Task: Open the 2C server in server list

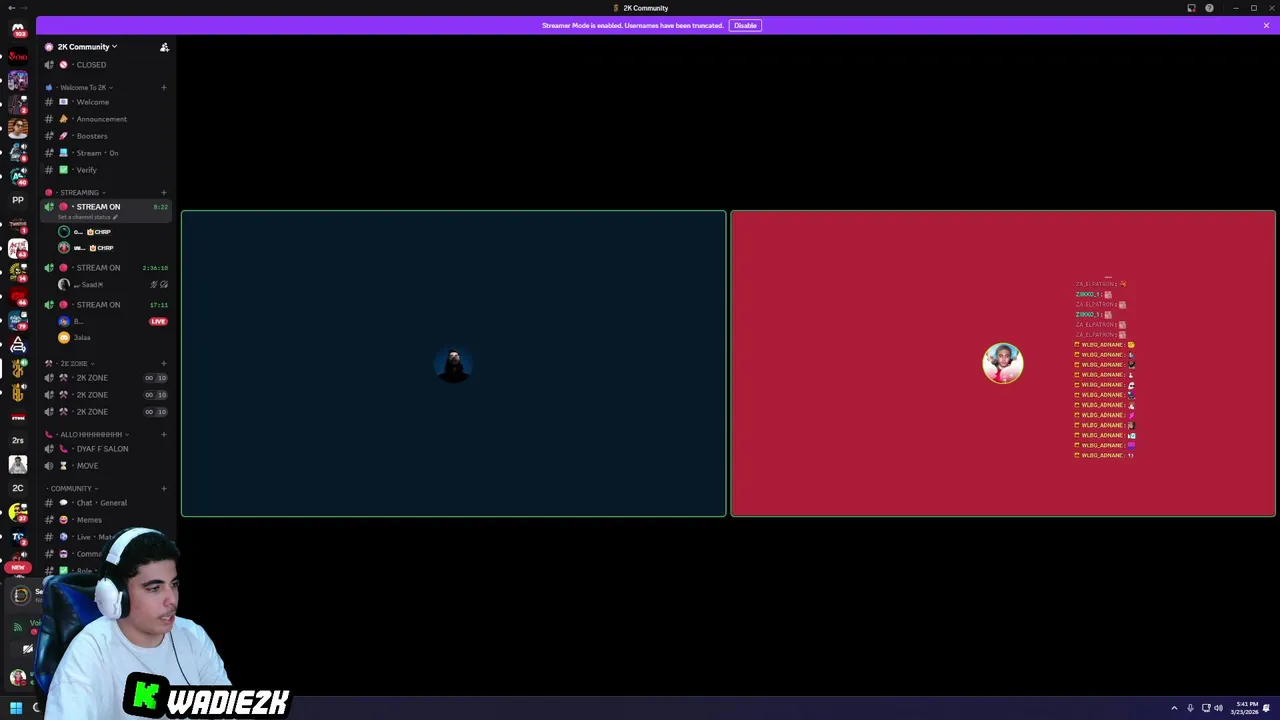Action: point(18,488)
